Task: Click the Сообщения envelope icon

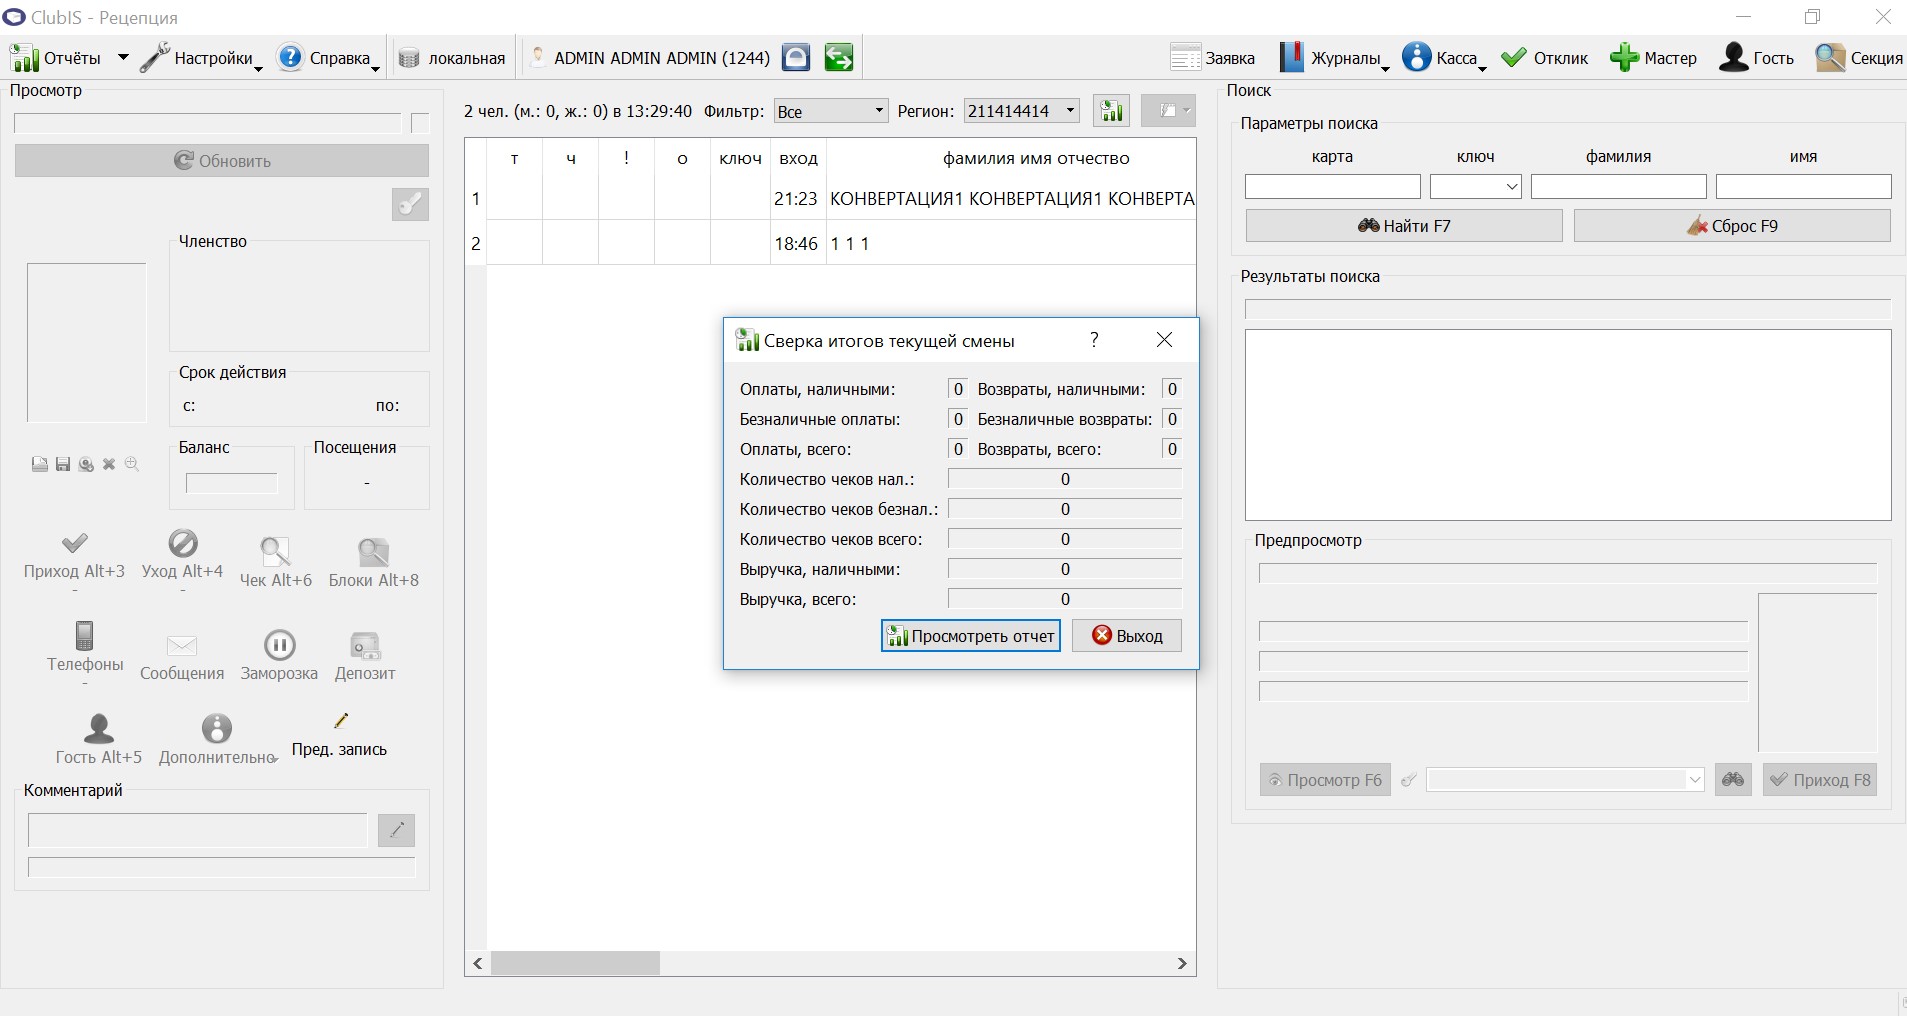Action: [x=182, y=646]
